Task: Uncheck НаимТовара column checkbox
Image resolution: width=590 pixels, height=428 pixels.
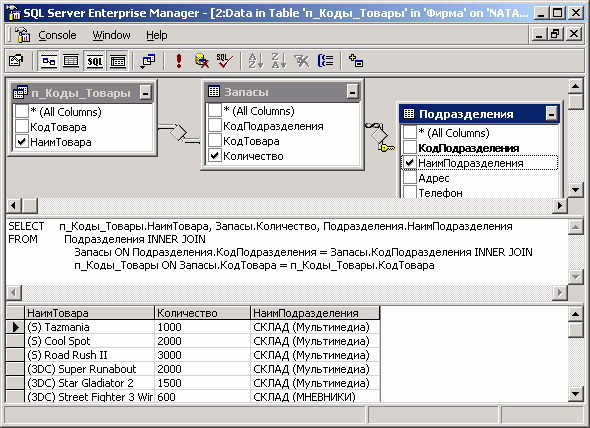Action: [x=22, y=142]
